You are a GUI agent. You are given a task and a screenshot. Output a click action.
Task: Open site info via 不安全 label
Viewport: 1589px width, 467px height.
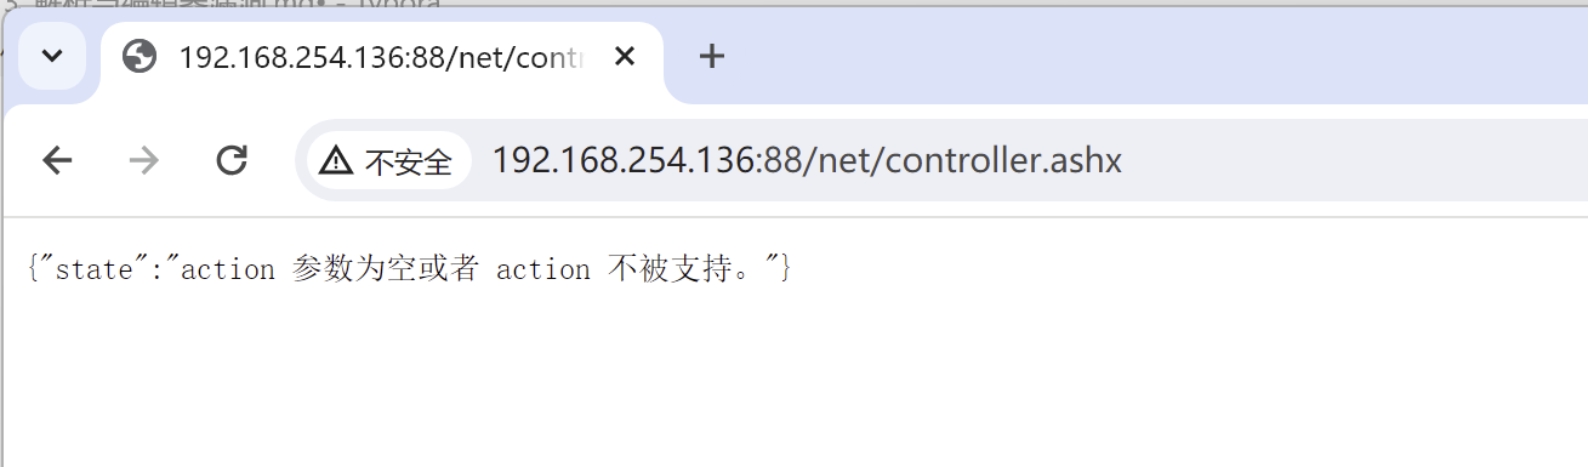[408, 161]
